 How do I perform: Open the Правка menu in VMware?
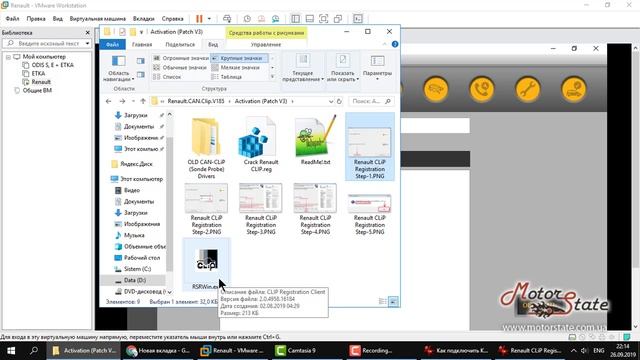click(x=36, y=19)
